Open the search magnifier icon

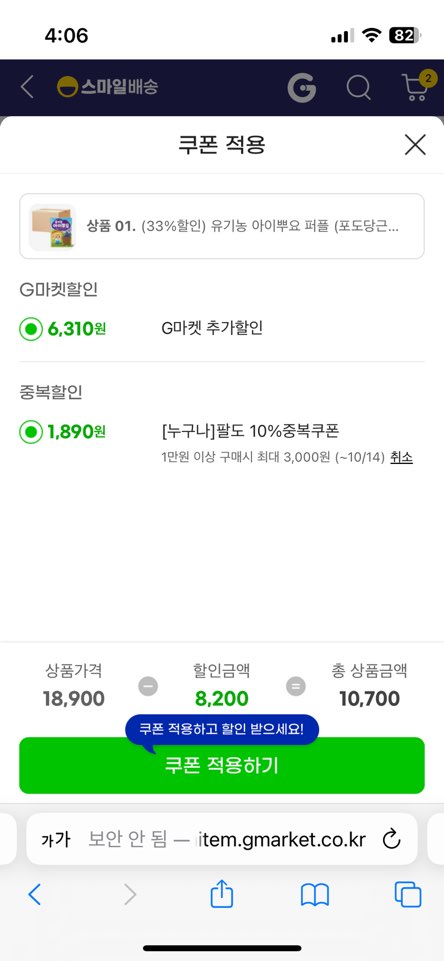(359, 88)
